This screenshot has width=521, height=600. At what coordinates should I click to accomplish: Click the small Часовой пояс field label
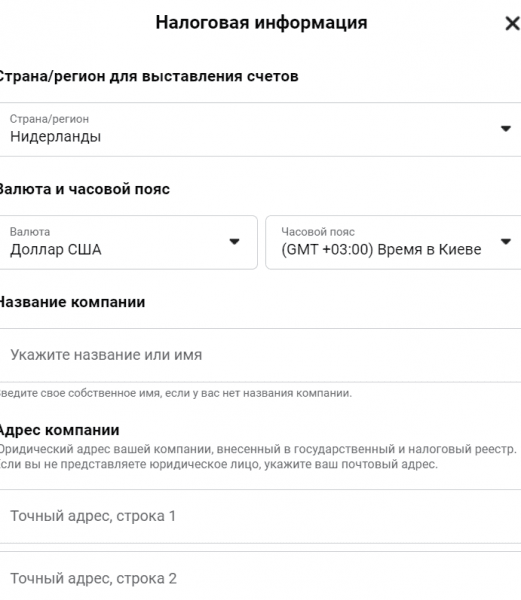tap(318, 232)
